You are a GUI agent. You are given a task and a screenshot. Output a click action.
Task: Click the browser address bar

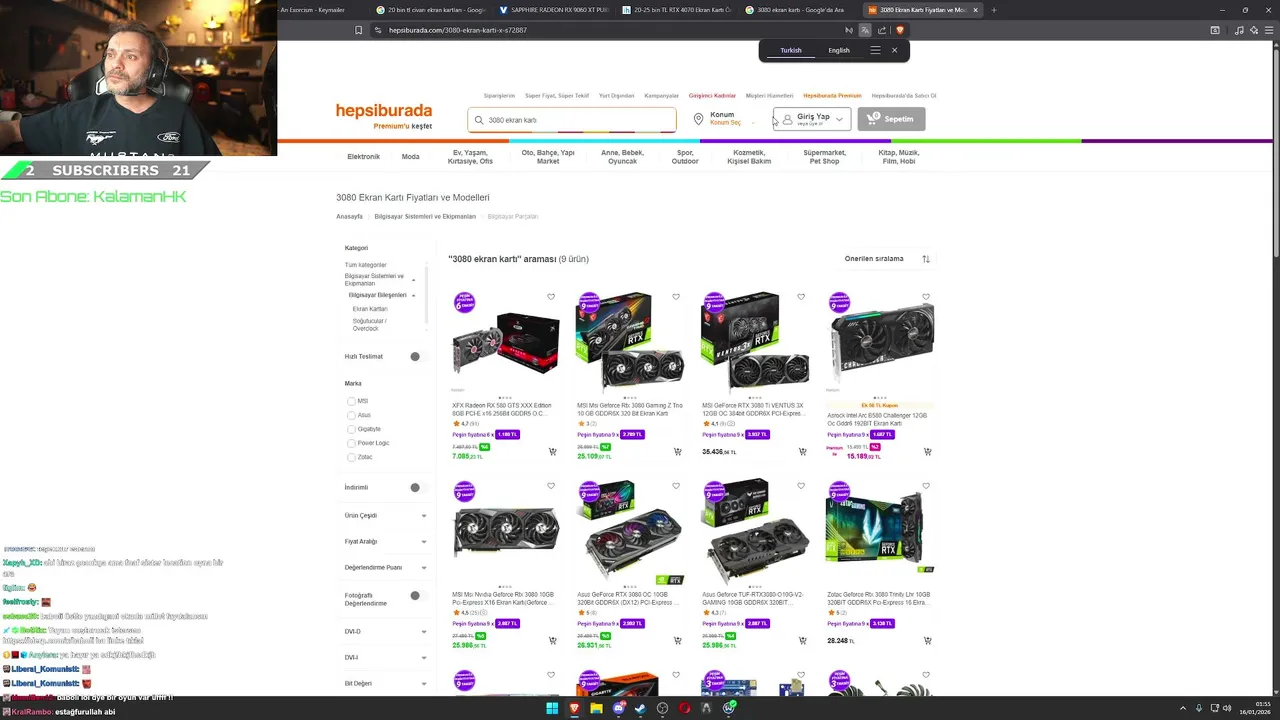tap(610, 30)
